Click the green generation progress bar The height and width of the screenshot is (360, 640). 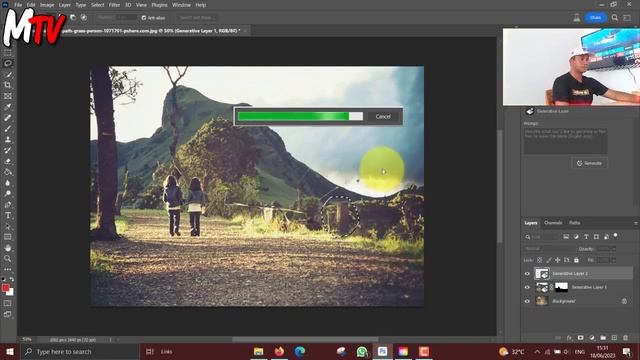[300, 116]
